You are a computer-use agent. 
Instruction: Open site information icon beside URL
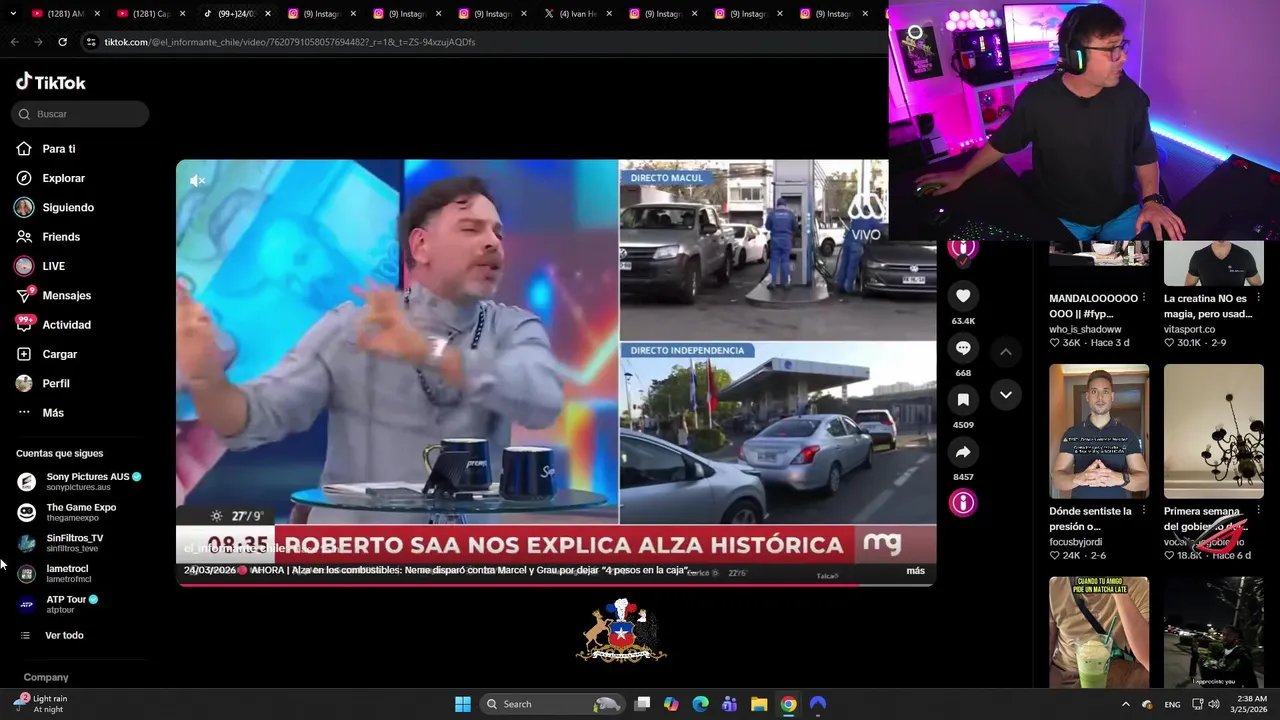91,42
